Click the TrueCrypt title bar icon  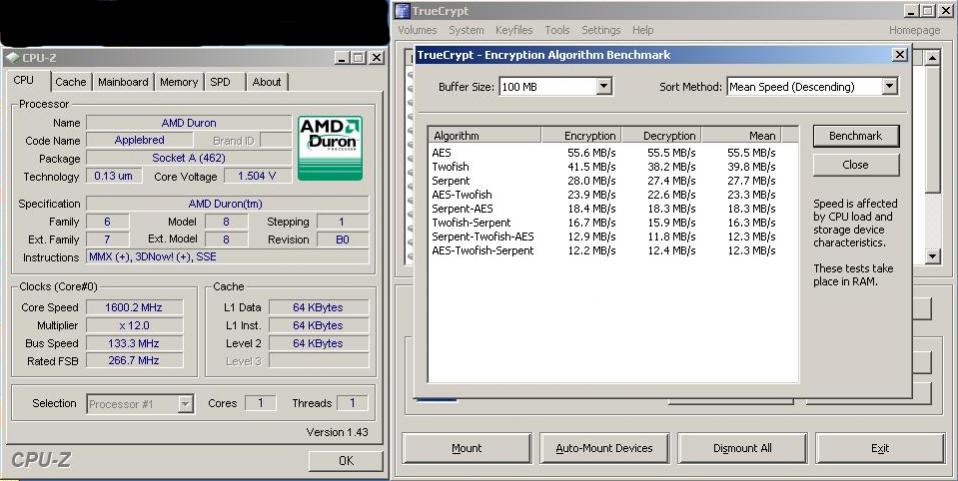(x=402, y=10)
